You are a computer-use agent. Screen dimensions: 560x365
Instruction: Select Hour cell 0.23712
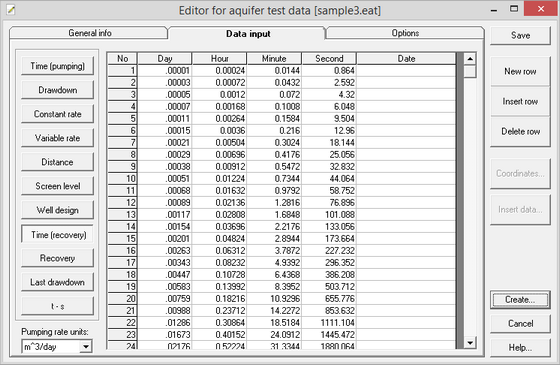[x=219, y=311]
